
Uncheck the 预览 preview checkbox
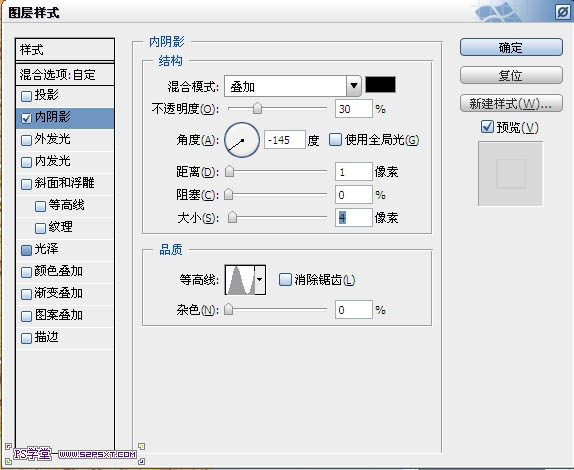pos(487,127)
